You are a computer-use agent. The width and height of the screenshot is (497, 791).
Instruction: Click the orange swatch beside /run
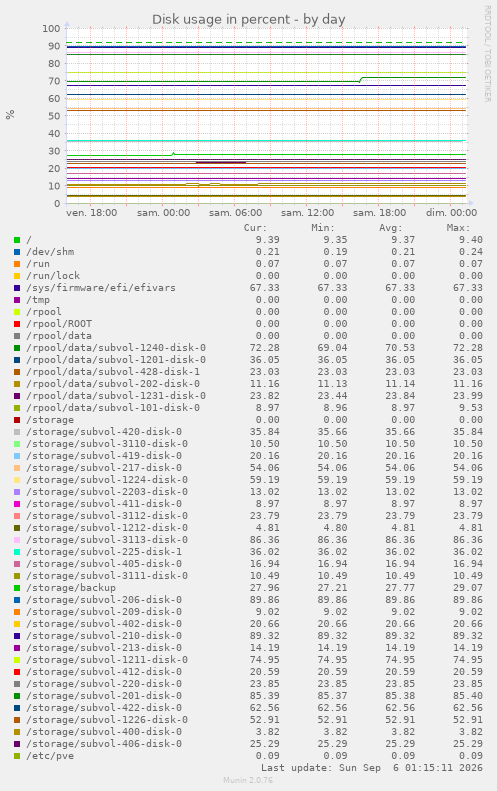pyautogui.click(x=17, y=264)
